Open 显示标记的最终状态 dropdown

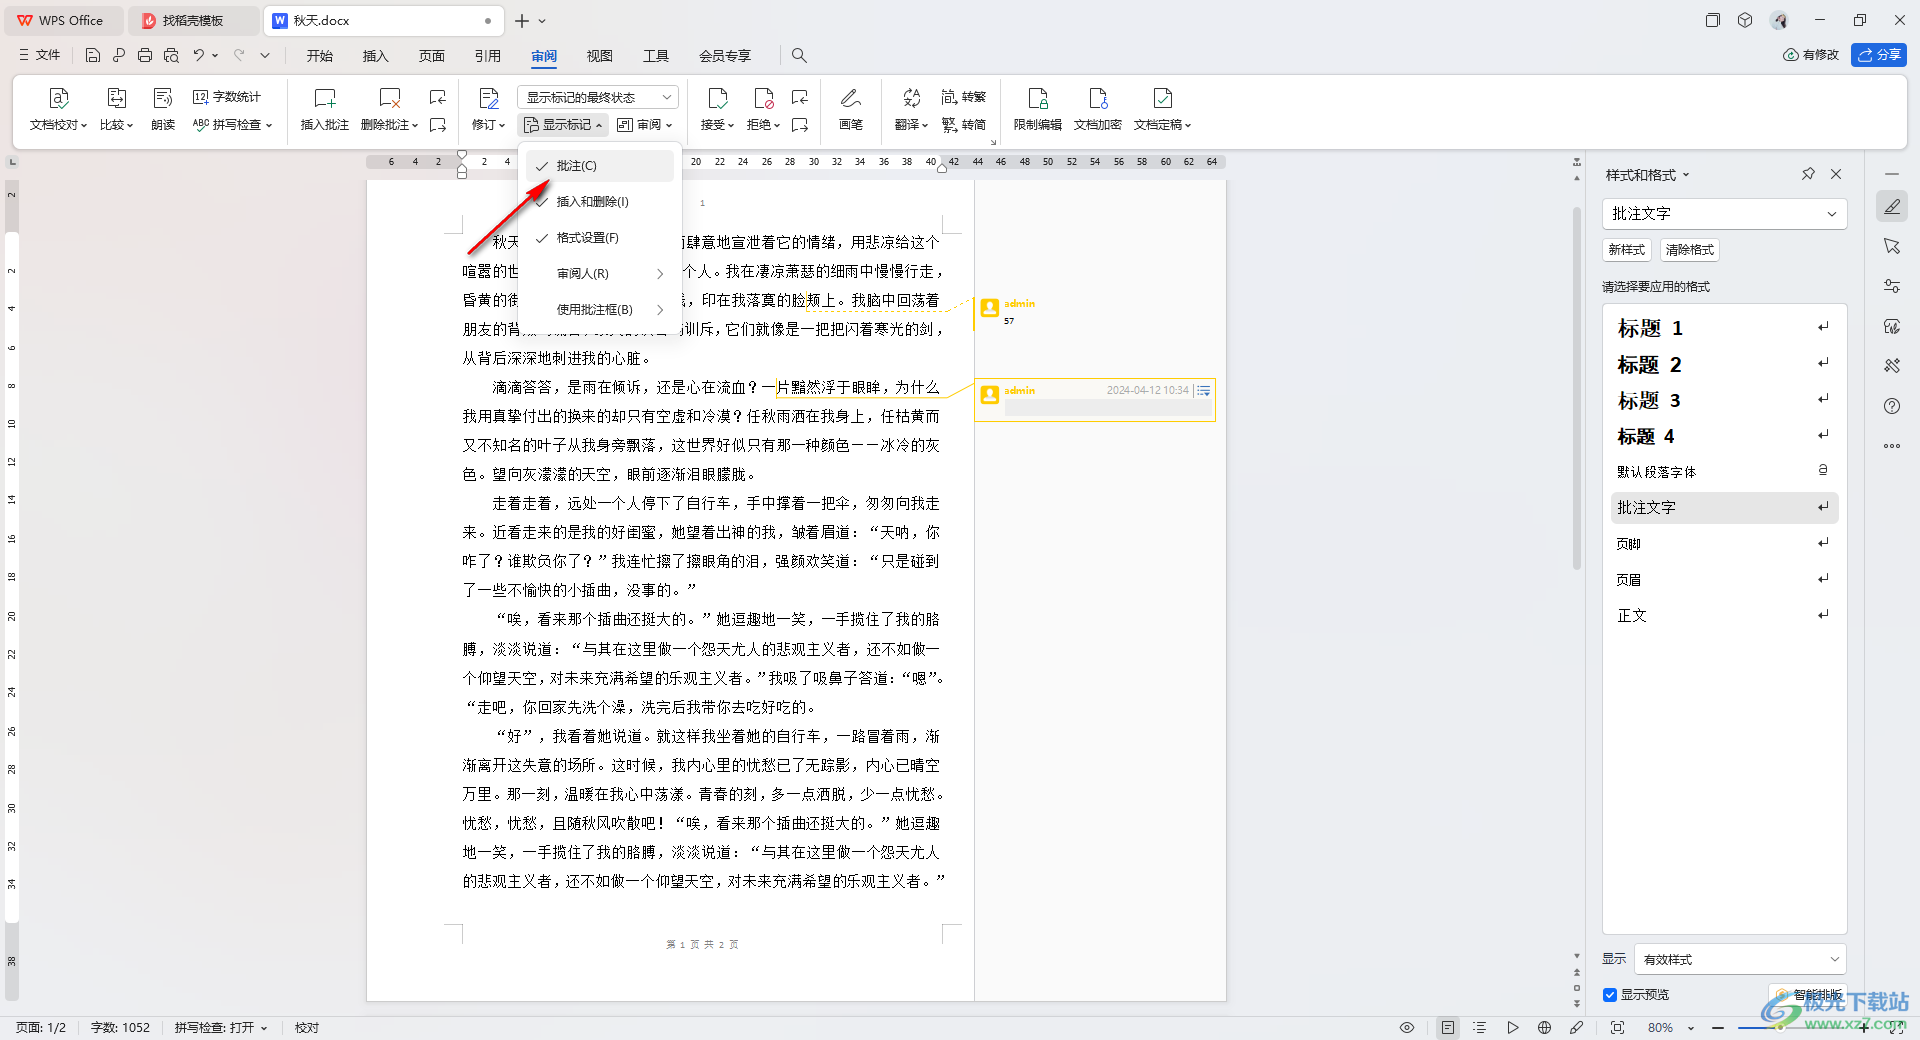click(x=598, y=97)
